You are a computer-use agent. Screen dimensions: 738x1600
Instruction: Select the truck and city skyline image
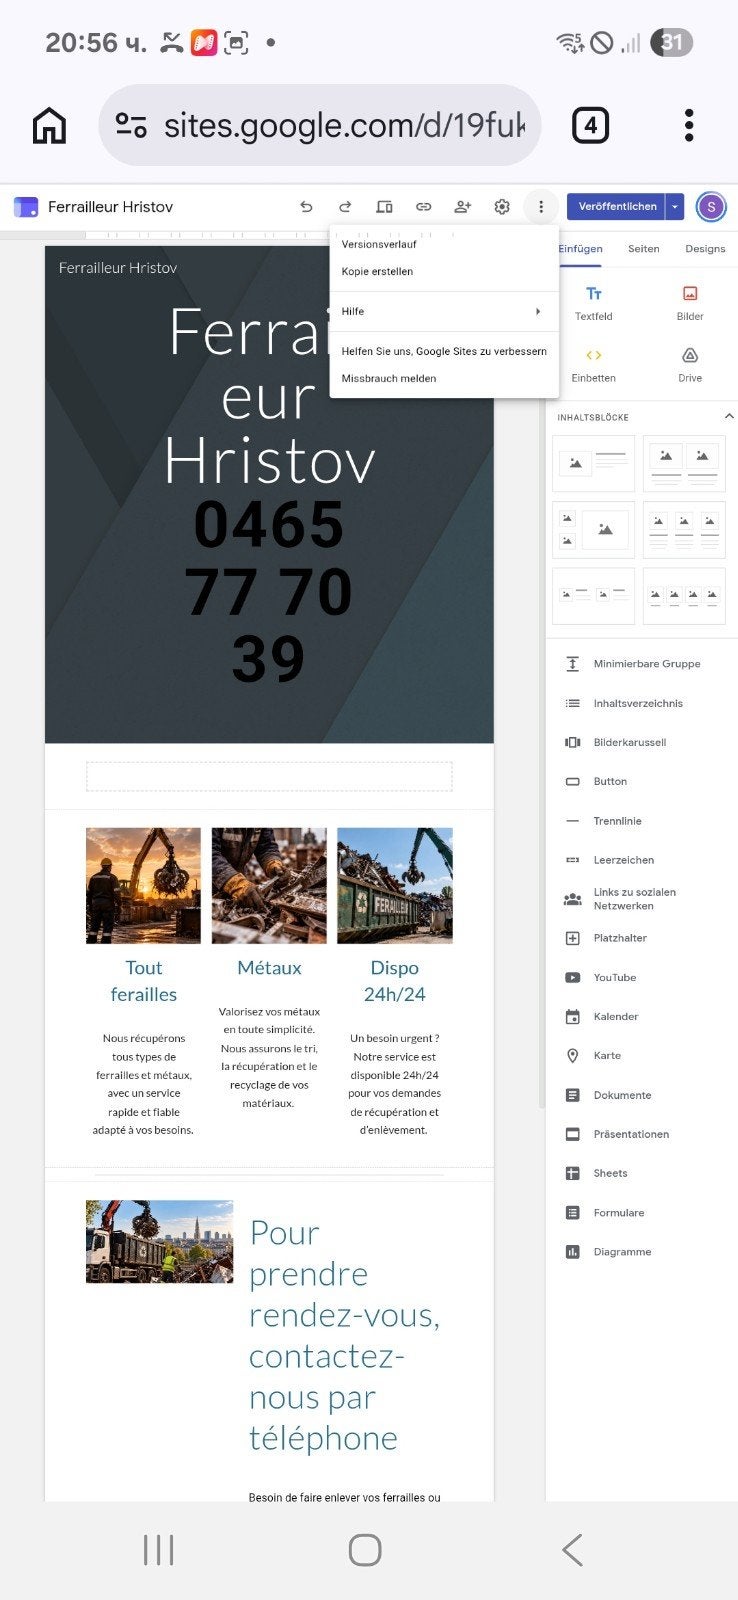(159, 1242)
